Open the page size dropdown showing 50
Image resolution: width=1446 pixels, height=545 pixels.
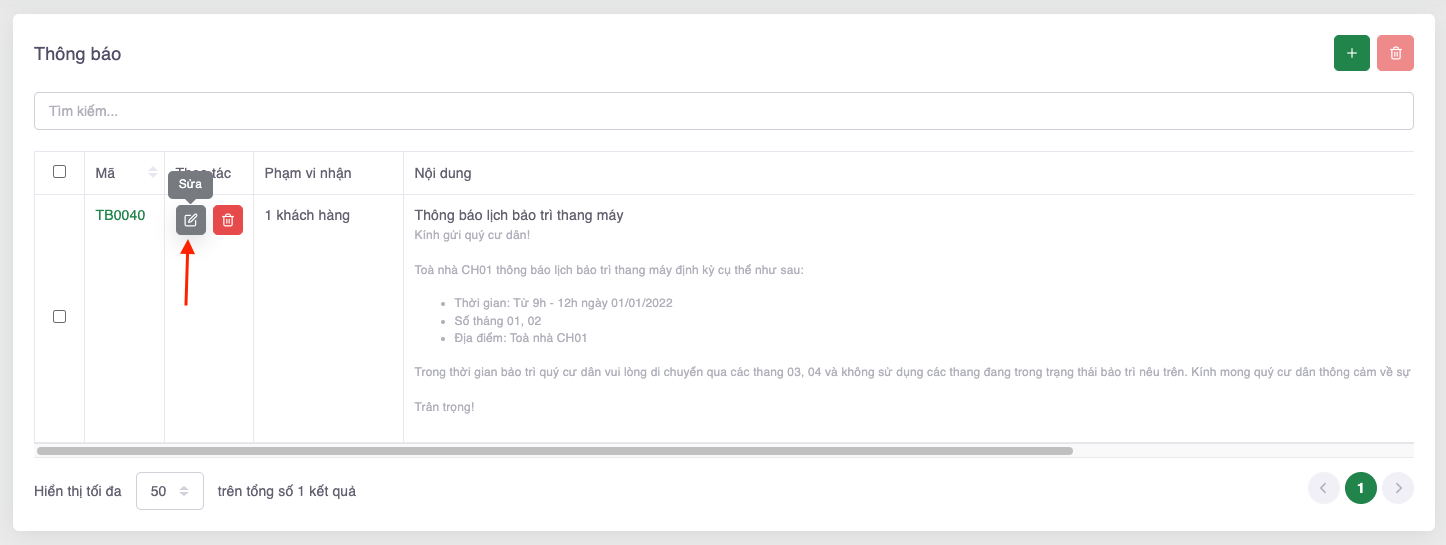tap(169, 491)
